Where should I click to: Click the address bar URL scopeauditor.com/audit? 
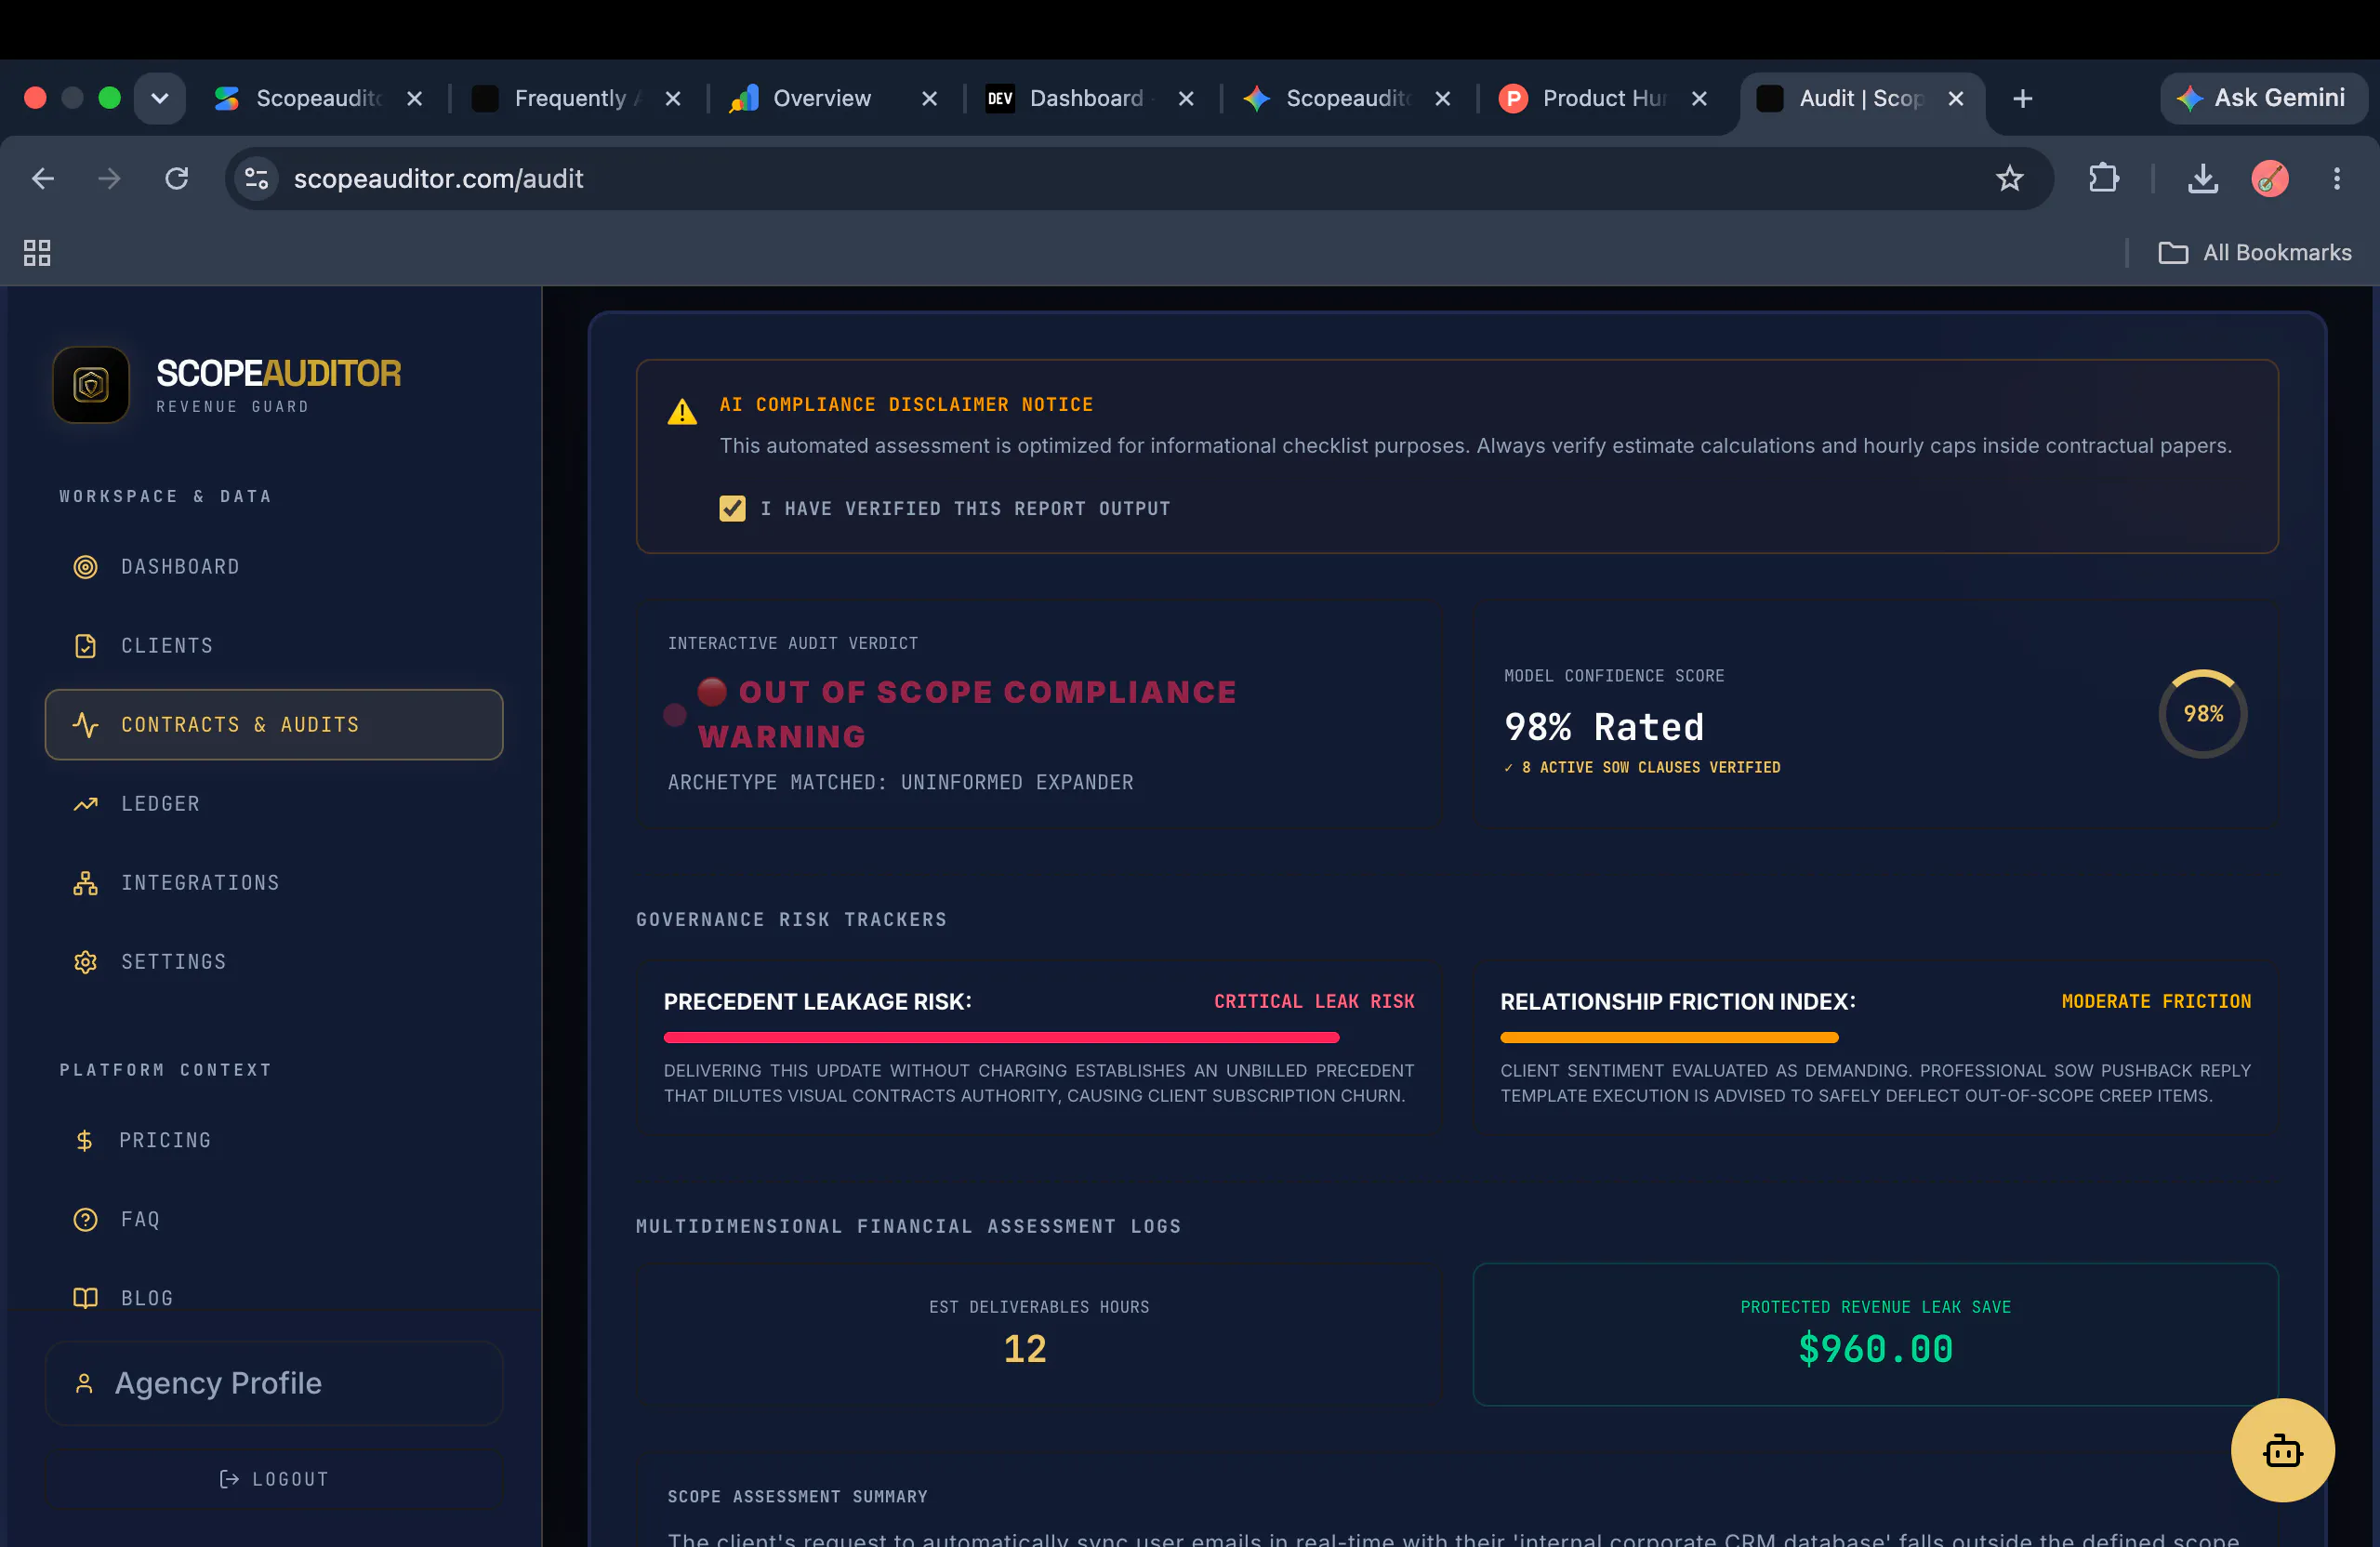coord(438,179)
